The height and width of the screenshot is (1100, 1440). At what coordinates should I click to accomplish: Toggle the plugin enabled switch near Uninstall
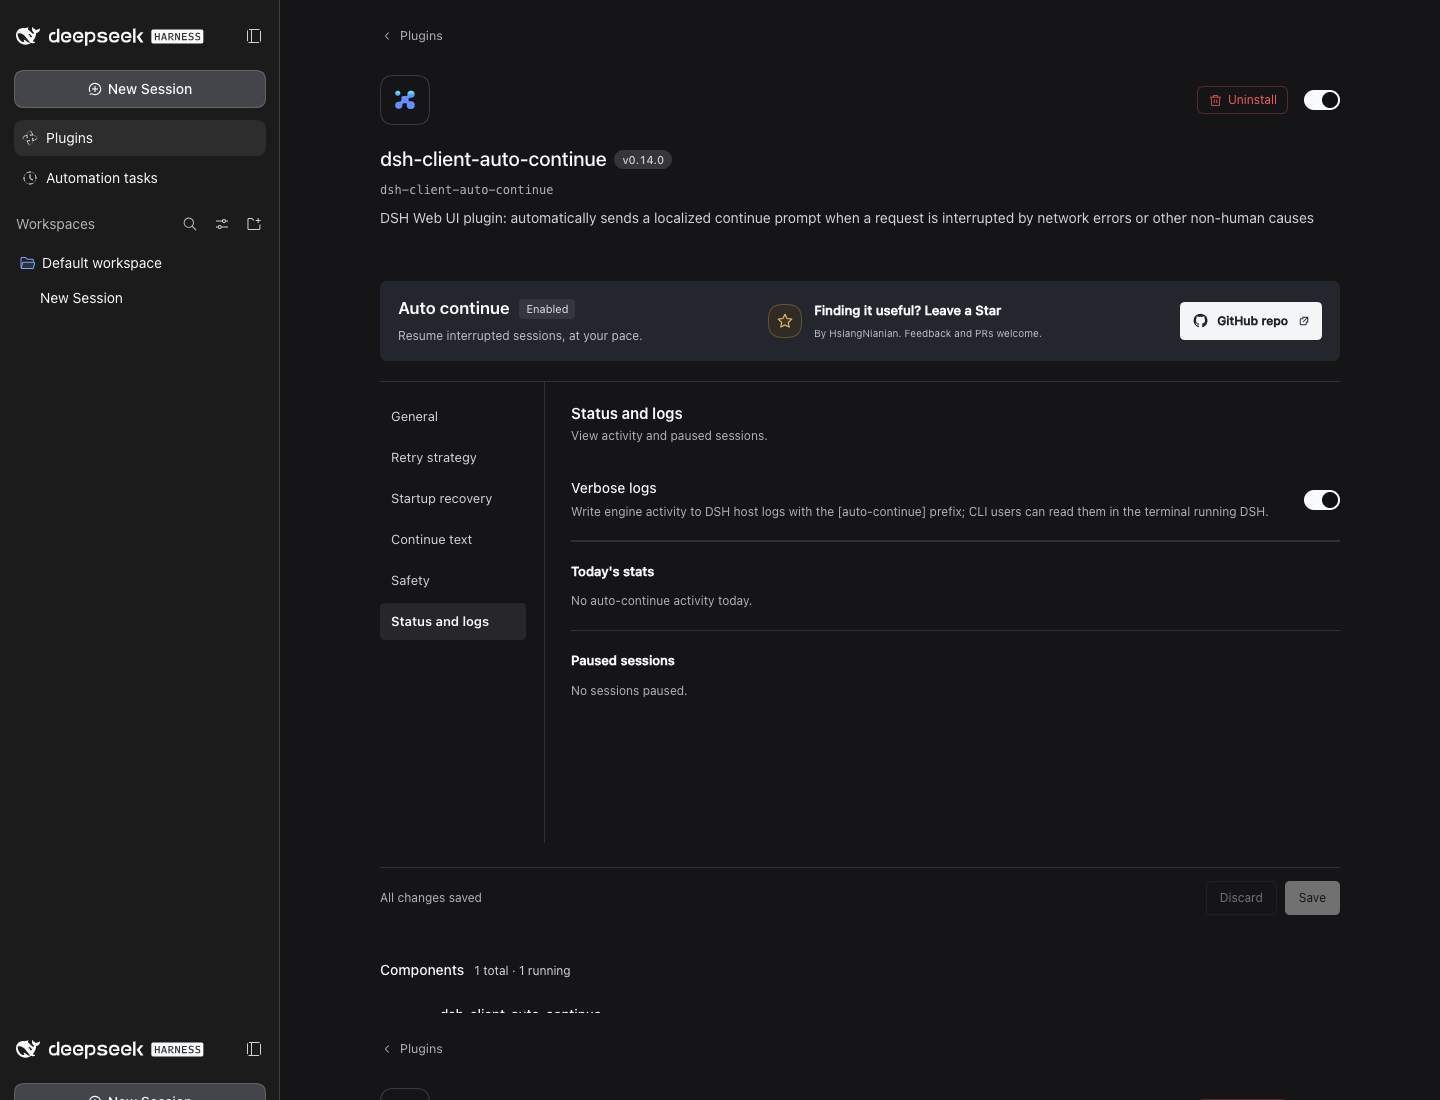pyautogui.click(x=1322, y=100)
